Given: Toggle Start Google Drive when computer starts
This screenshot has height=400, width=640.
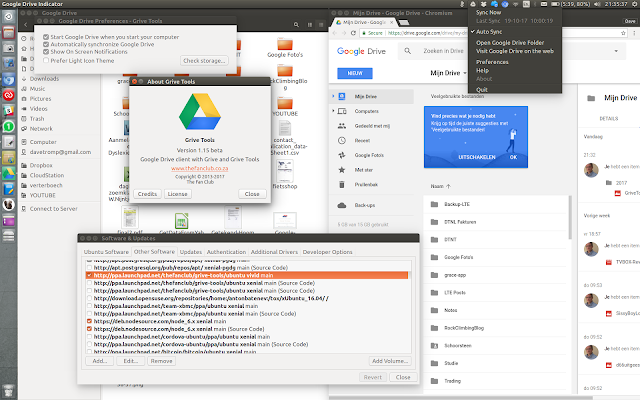Looking at the screenshot, I should click(x=46, y=37).
